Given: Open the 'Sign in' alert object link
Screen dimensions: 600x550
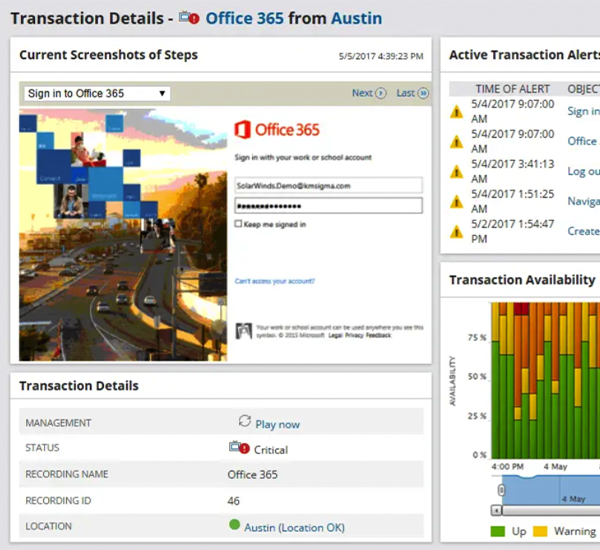Looking at the screenshot, I should [x=583, y=111].
